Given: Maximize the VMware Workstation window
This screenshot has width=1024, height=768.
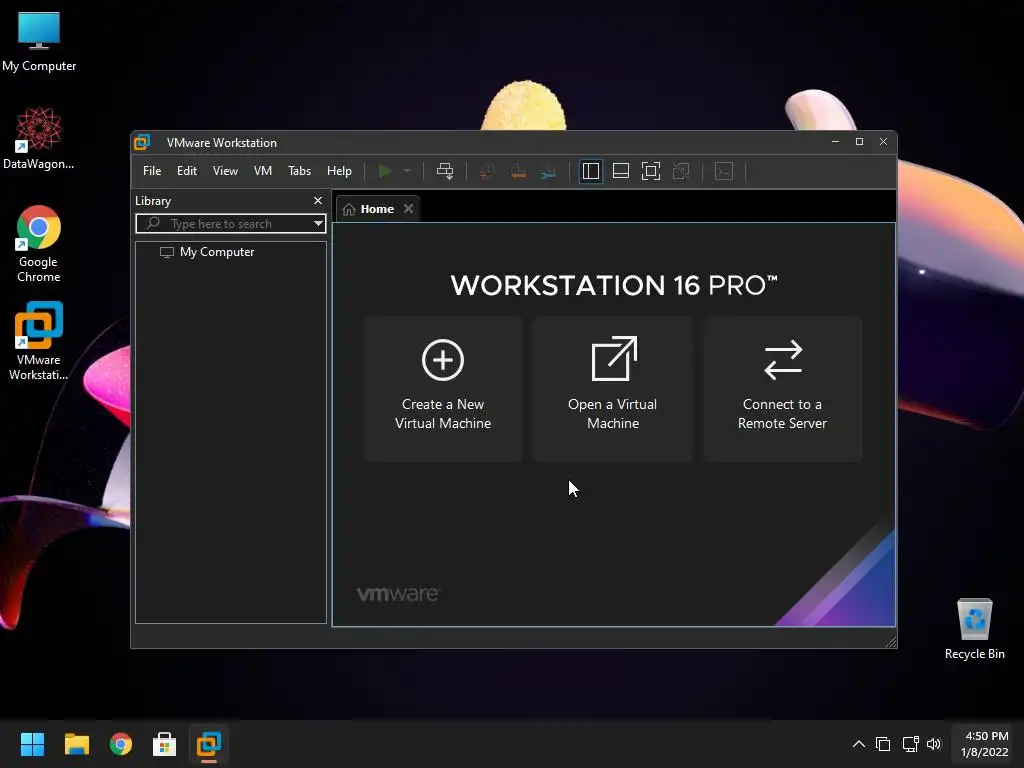Looking at the screenshot, I should [859, 142].
